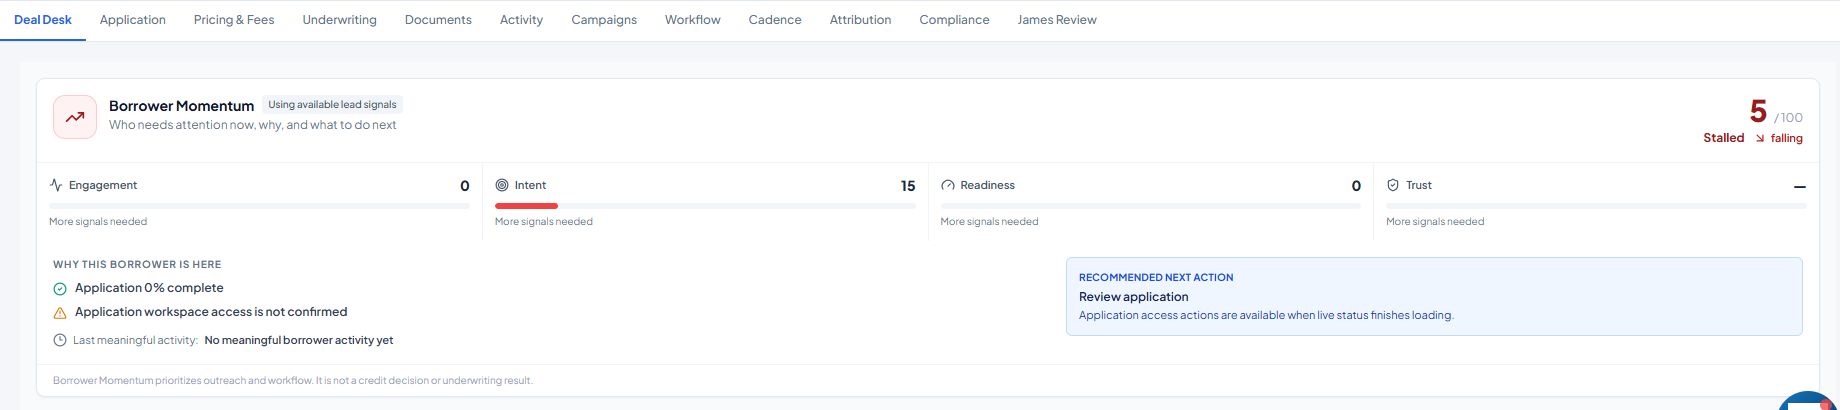Click the credit decision disclaimer footer text
Viewport: 1840px width, 410px height.
coord(293,380)
